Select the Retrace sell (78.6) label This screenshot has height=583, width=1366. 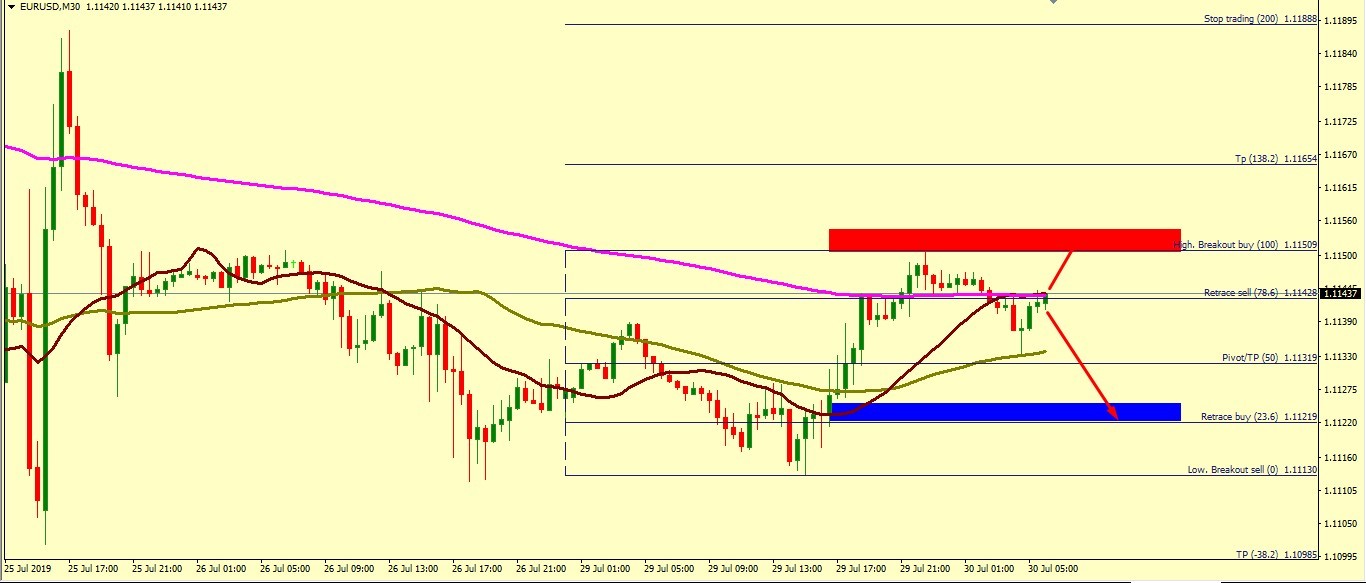pos(1260,292)
